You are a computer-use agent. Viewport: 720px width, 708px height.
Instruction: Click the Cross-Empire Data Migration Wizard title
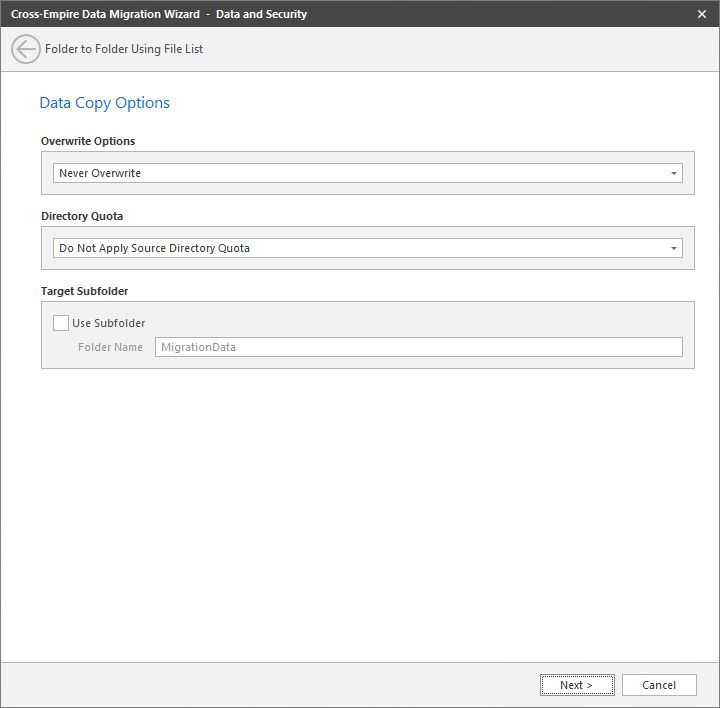tap(105, 14)
